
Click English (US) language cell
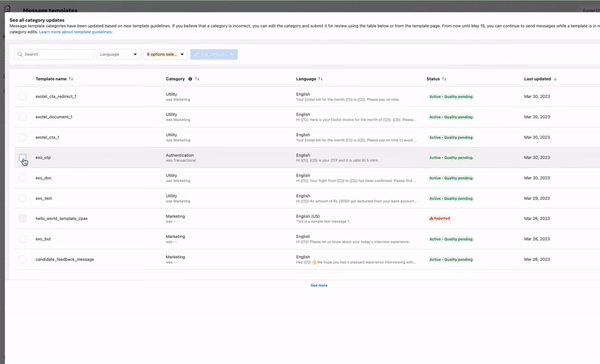coord(308,216)
